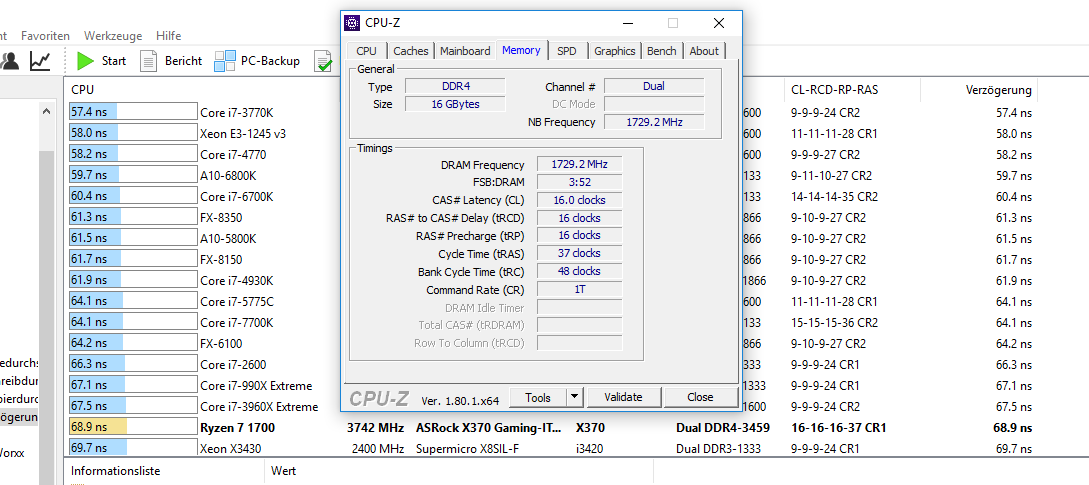Click the Cycle Time 37 clocks field
This screenshot has height=485, width=1089.
click(x=579, y=253)
